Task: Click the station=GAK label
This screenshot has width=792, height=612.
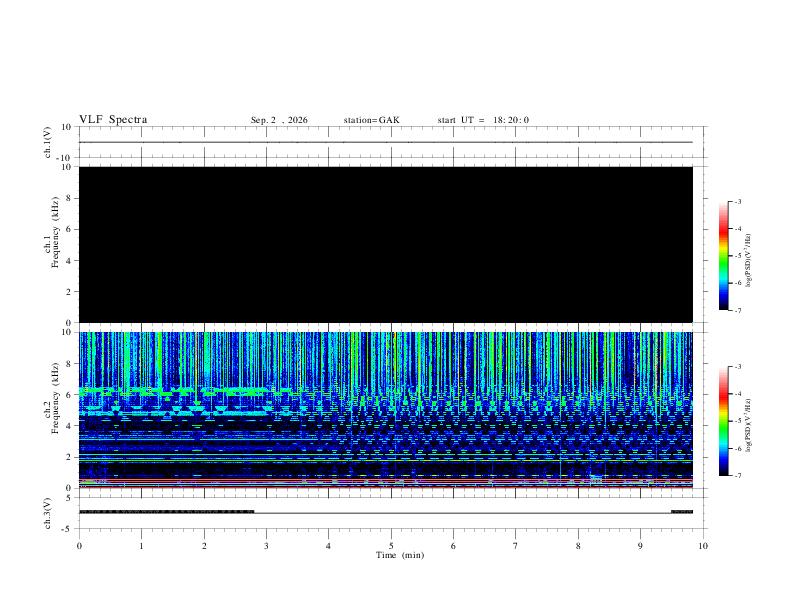Action: tap(371, 120)
